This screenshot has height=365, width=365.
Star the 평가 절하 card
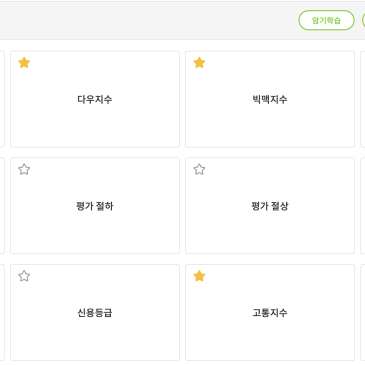[24, 169]
